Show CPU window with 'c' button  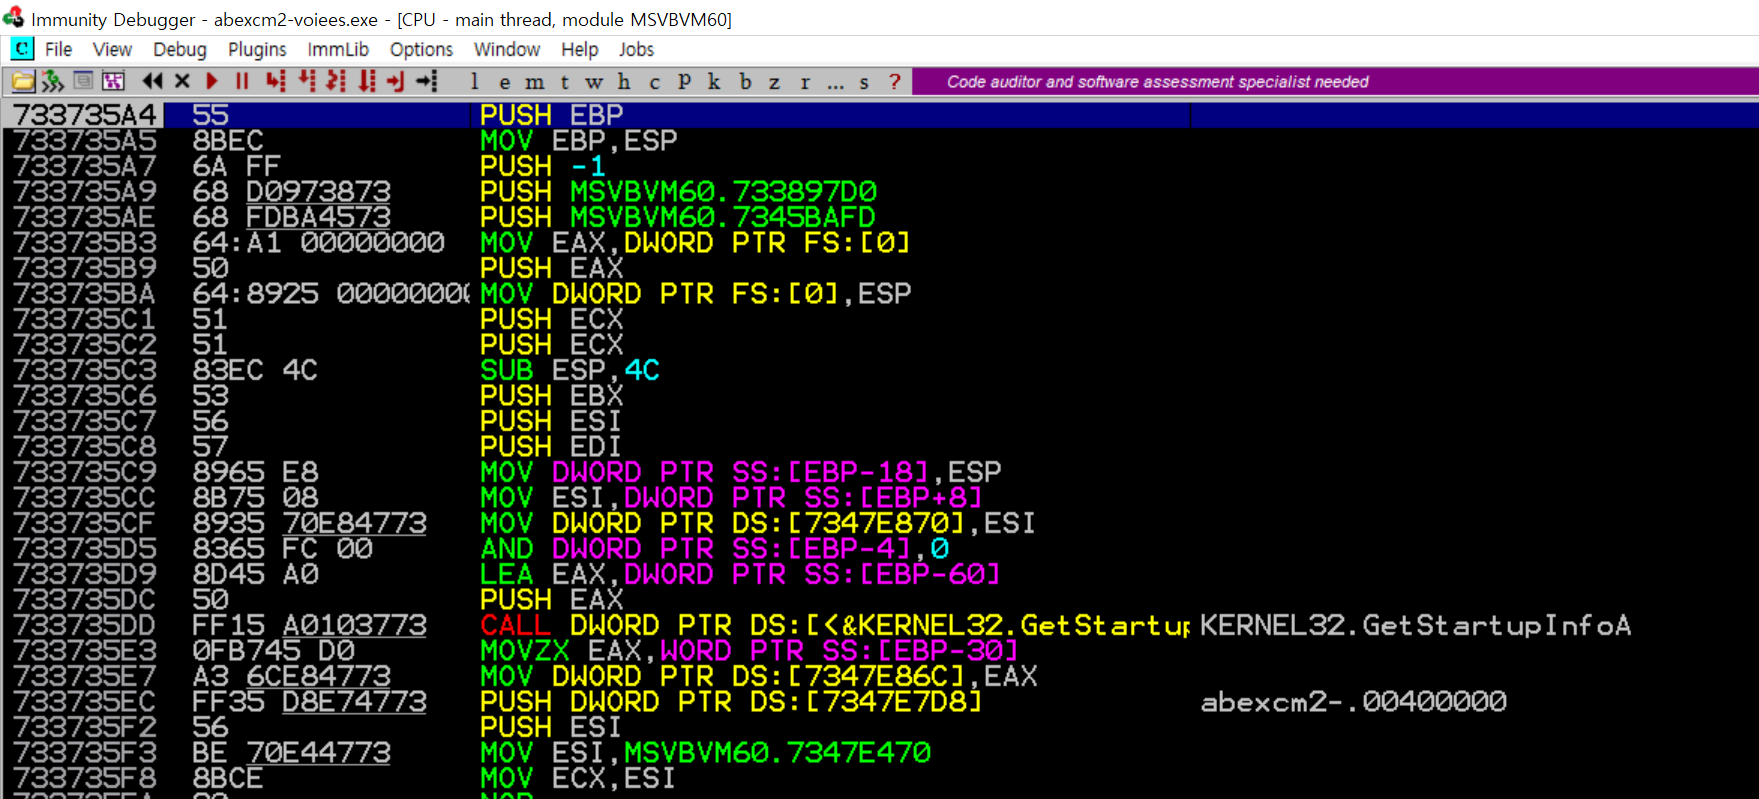tap(654, 82)
